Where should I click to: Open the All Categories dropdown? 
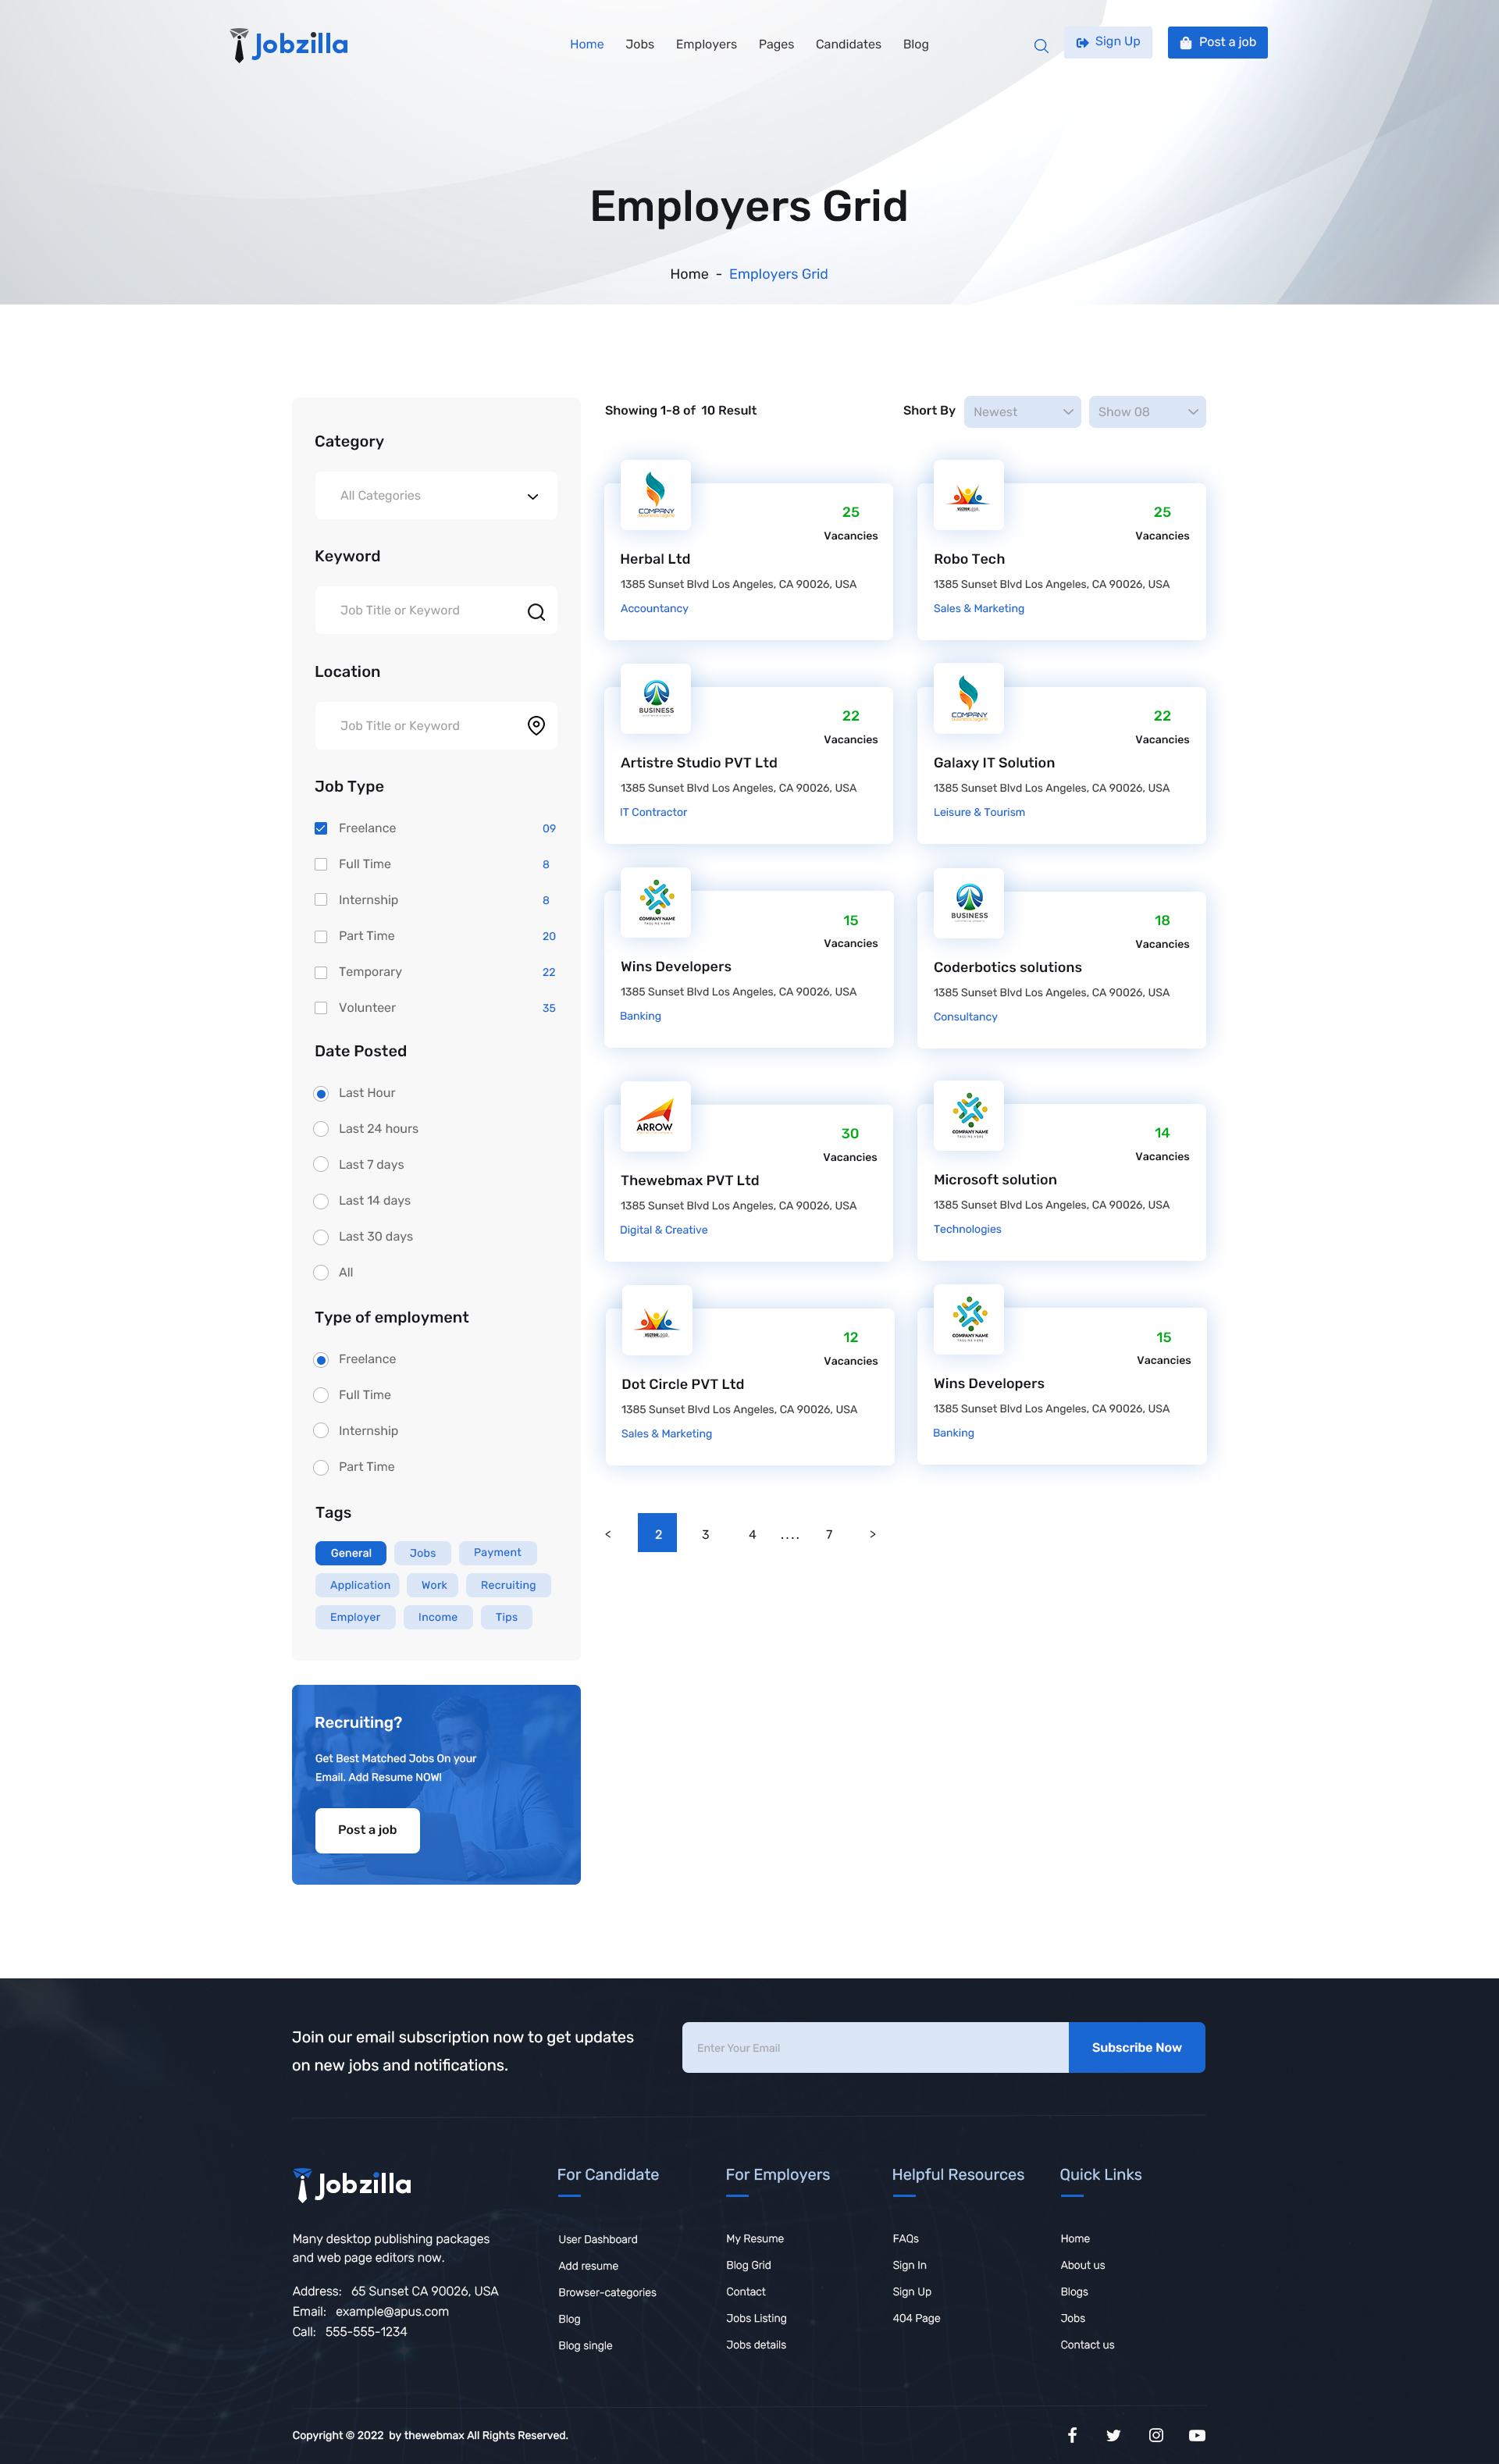436,496
